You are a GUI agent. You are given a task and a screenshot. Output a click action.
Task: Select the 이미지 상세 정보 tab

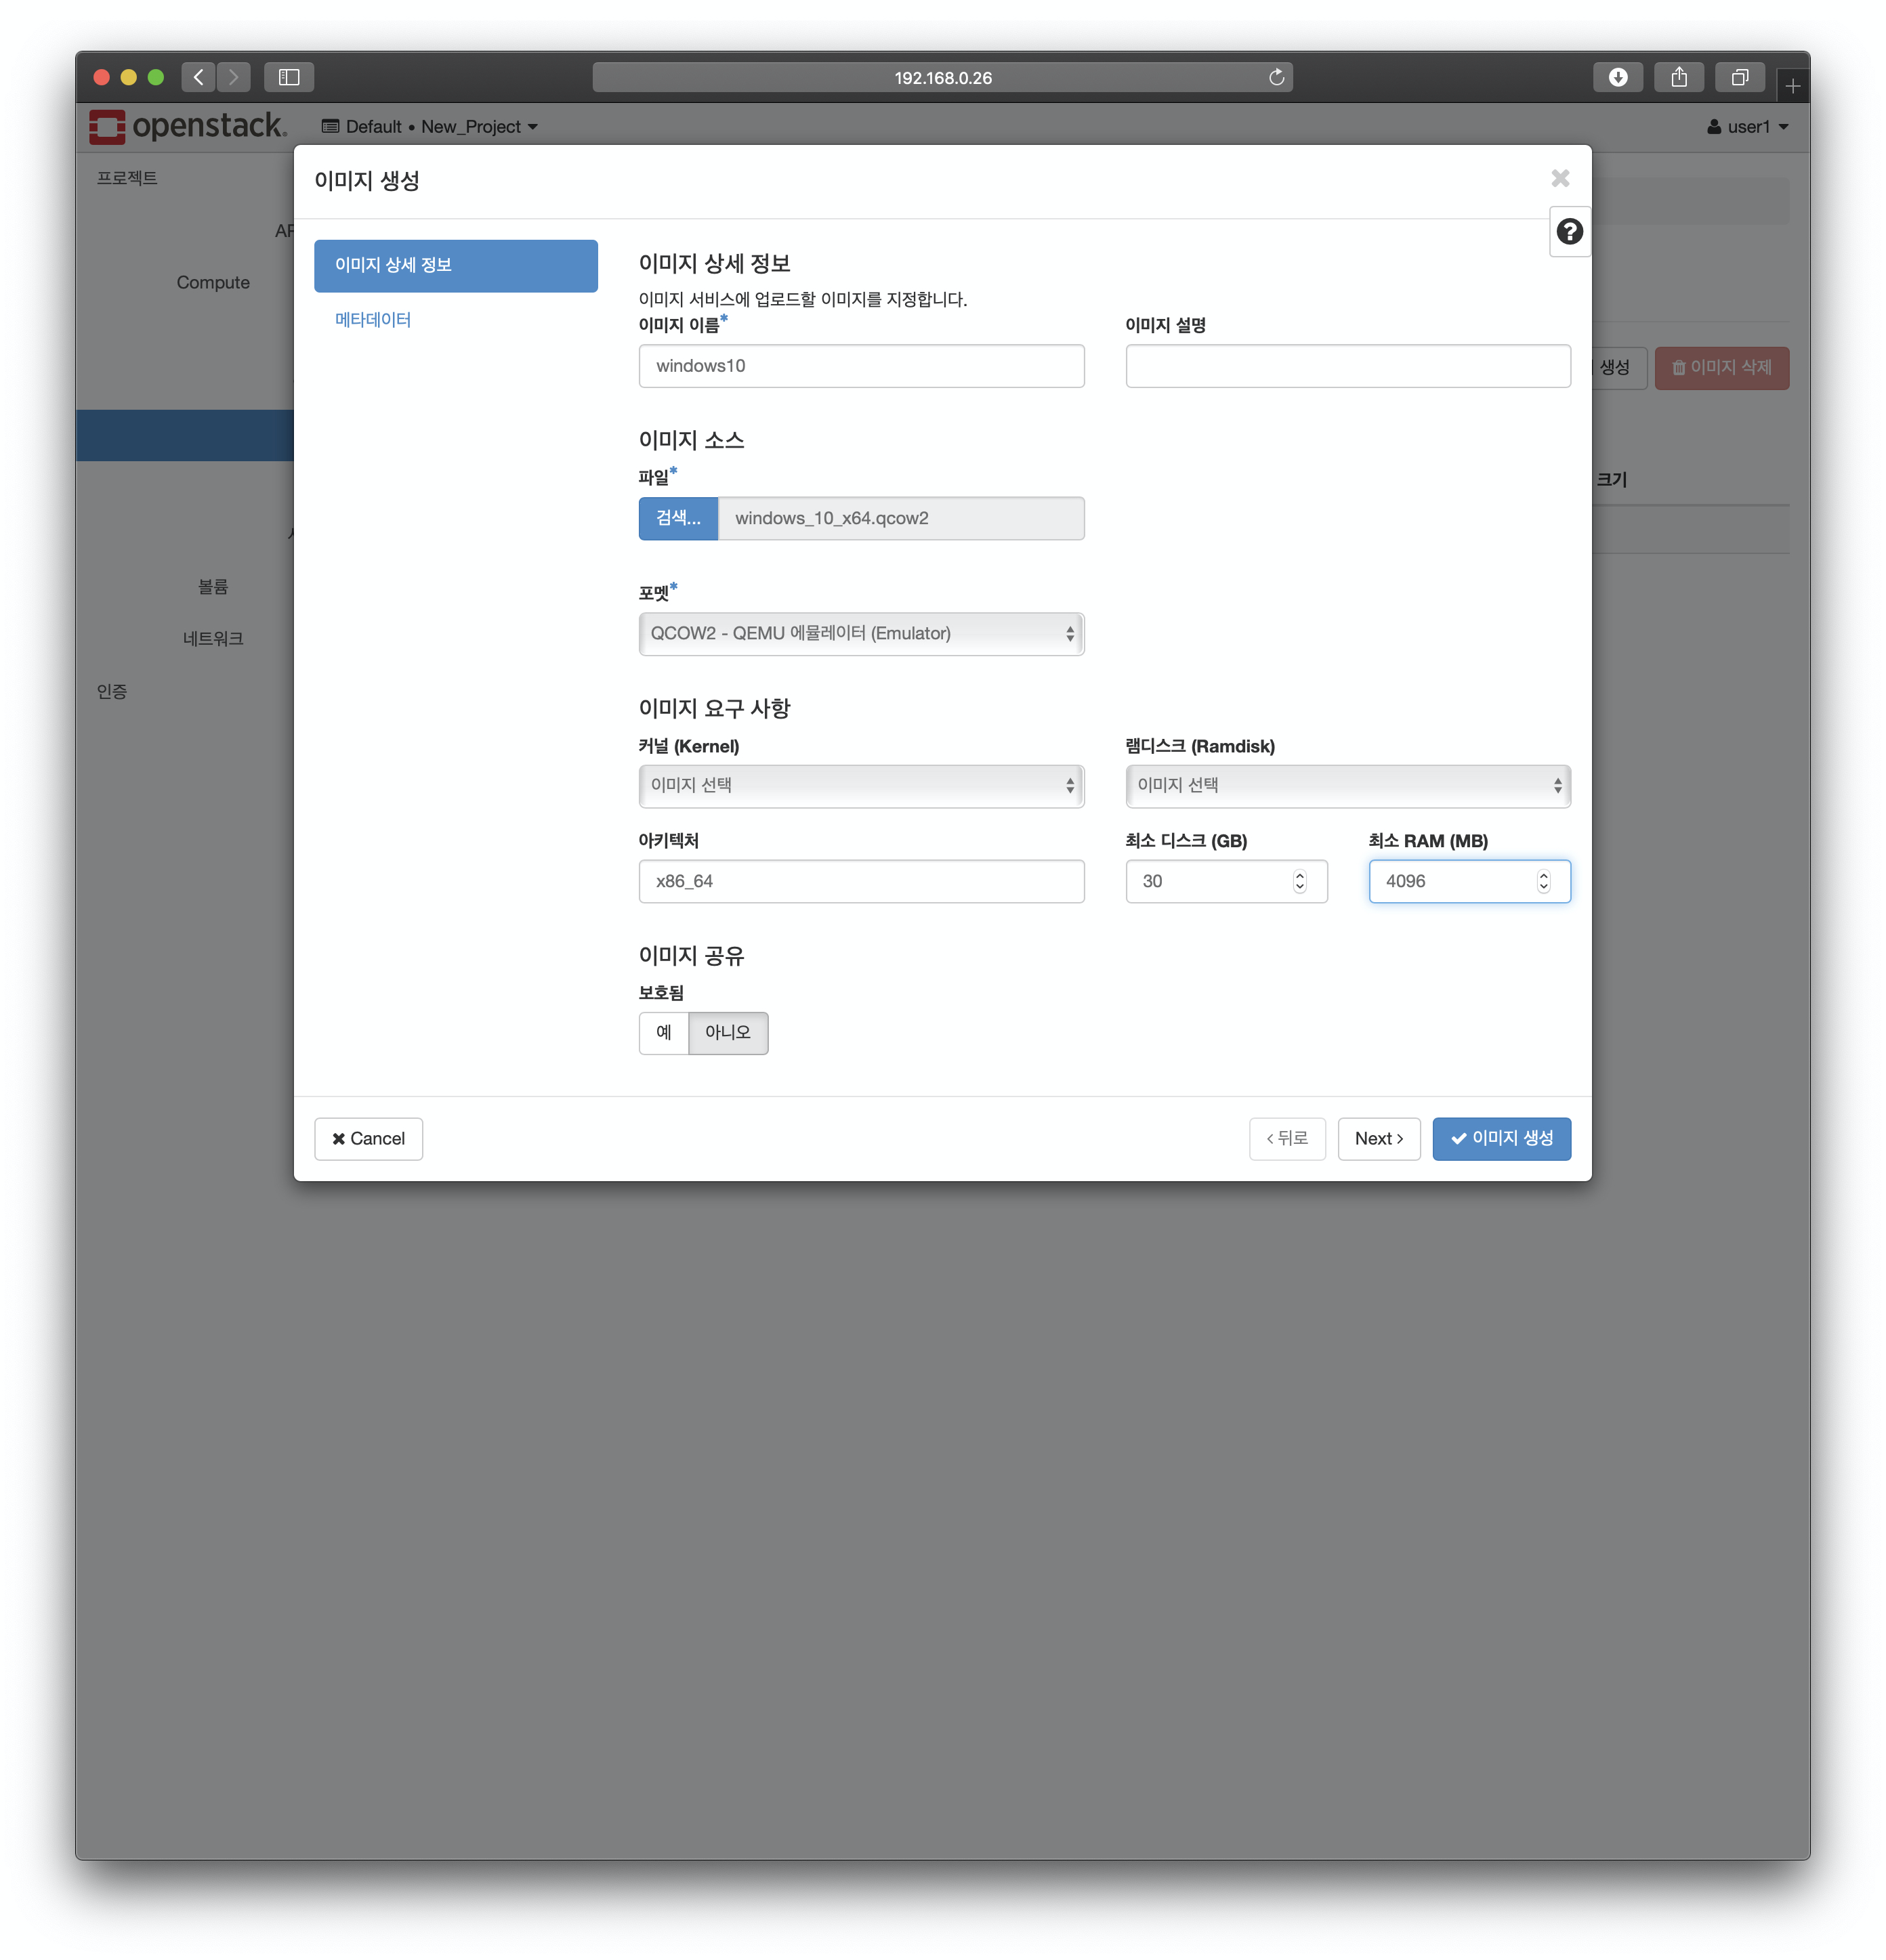tap(455, 265)
